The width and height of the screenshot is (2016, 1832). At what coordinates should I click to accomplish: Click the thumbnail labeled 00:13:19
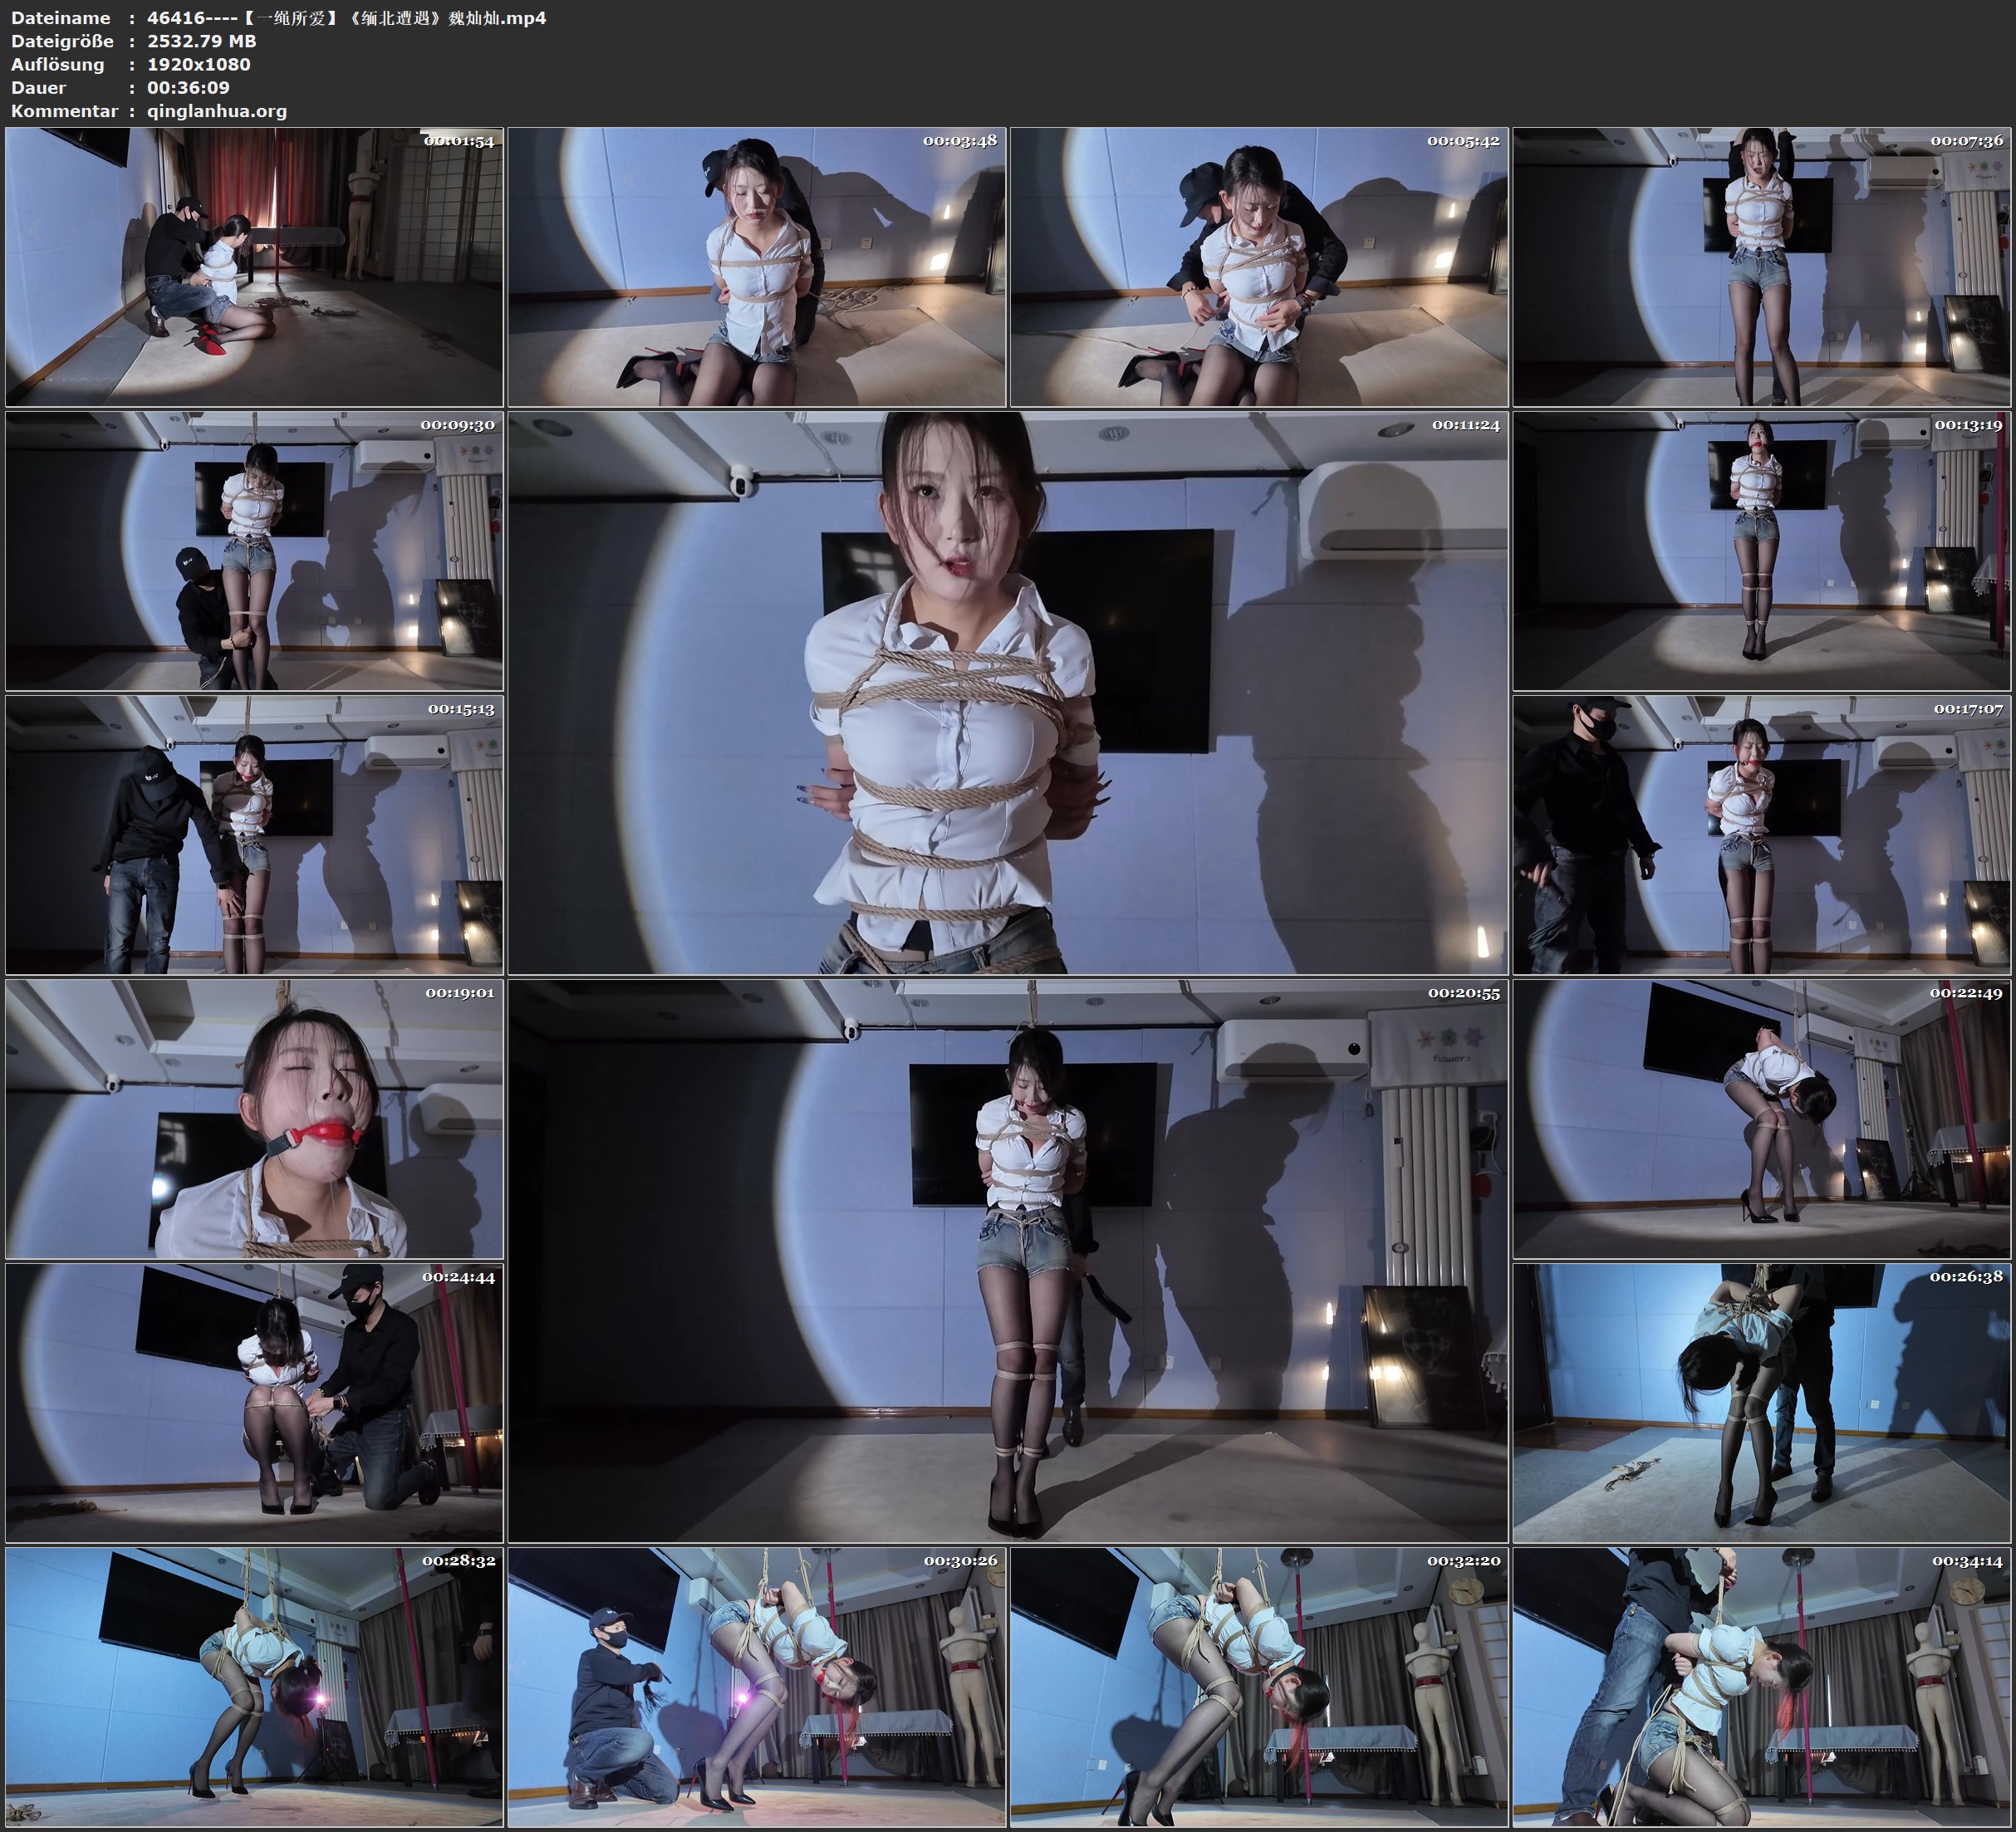click(1762, 551)
